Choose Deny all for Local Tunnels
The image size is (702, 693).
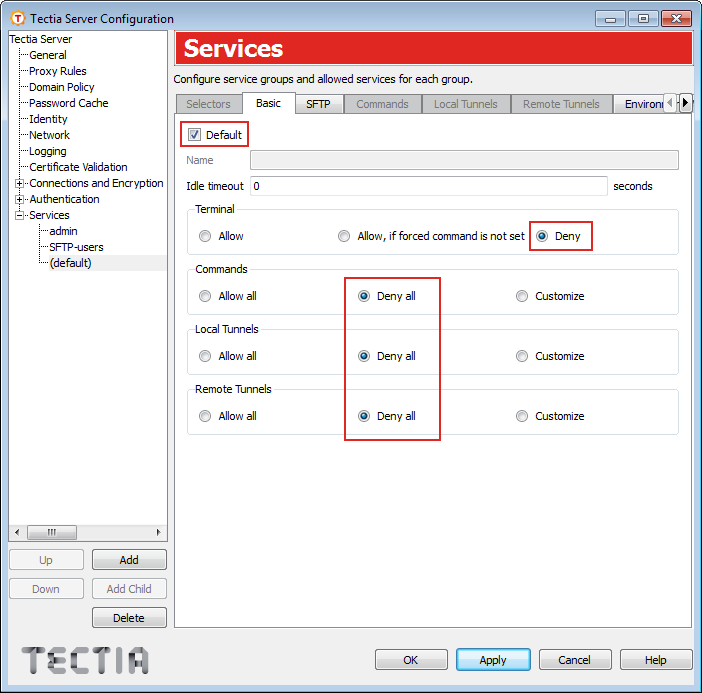(364, 356)
